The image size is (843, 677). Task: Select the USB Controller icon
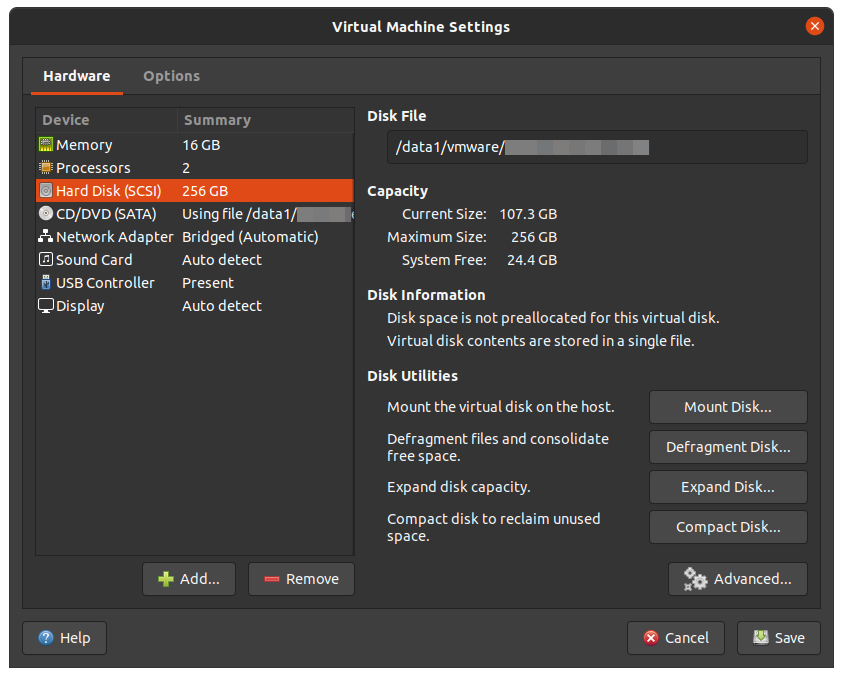pyautogui.click(x=46, y=282)
